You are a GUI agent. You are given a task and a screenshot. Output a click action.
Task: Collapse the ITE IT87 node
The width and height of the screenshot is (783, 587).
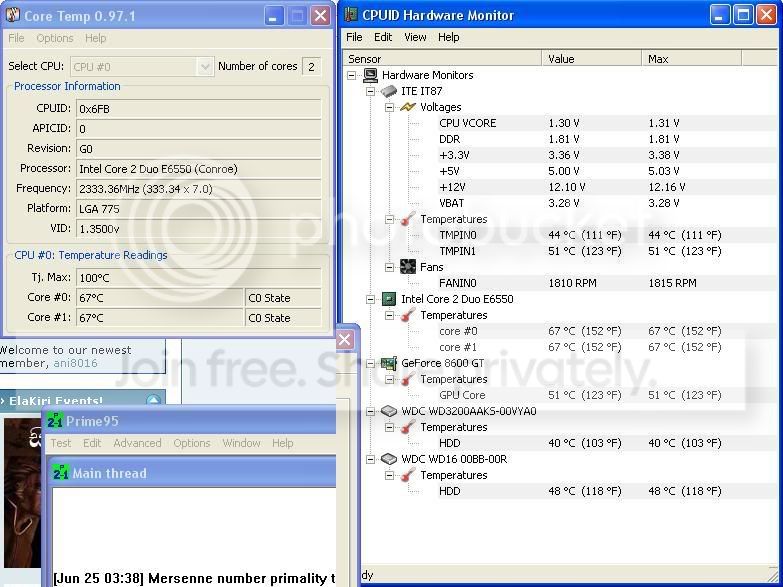coord(370,91)
